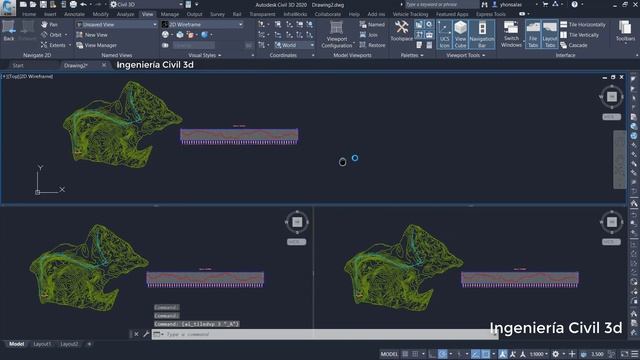Select the Drawing2 file tab
The height and width of the screenshot is (360, 640).
point(76,65)
